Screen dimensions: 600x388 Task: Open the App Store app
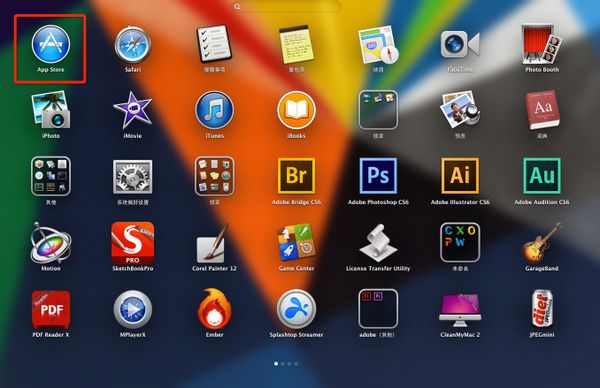51,44
